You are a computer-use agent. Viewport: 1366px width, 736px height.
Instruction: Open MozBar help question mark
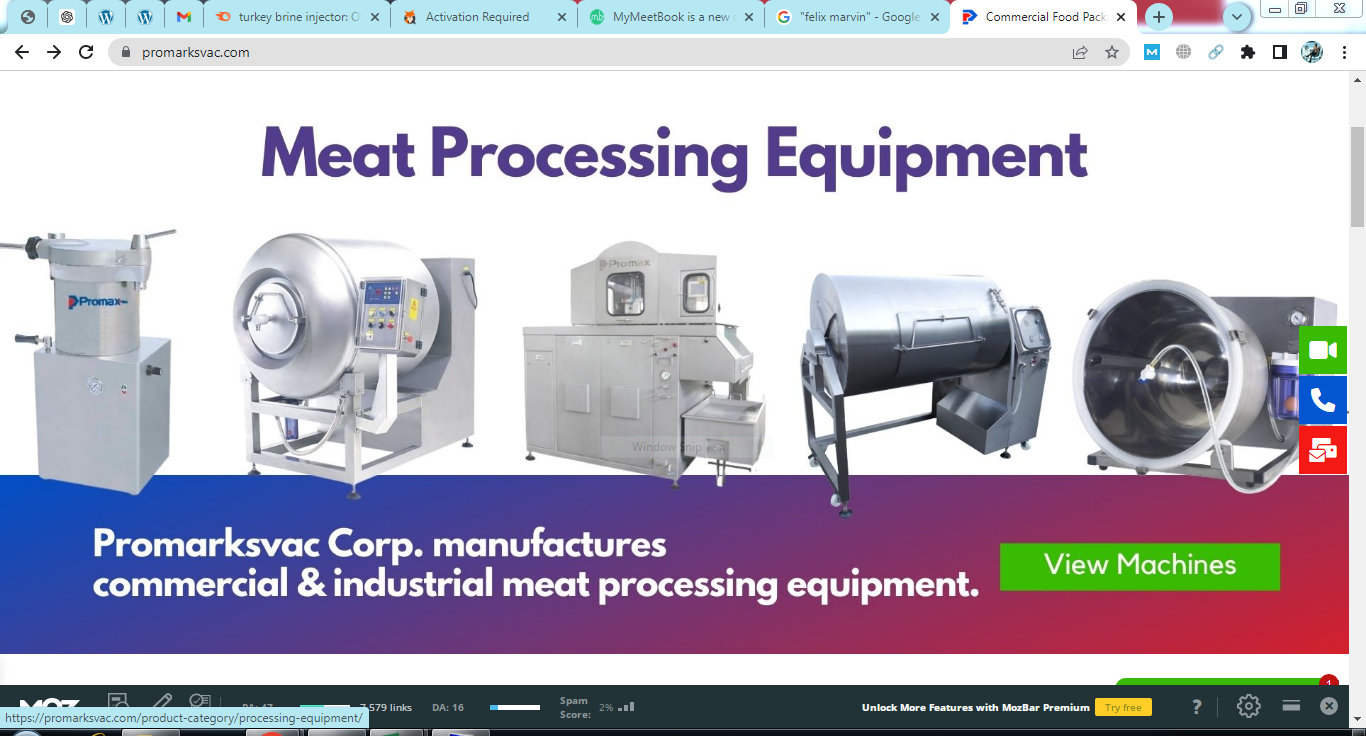coord(1197,707)
